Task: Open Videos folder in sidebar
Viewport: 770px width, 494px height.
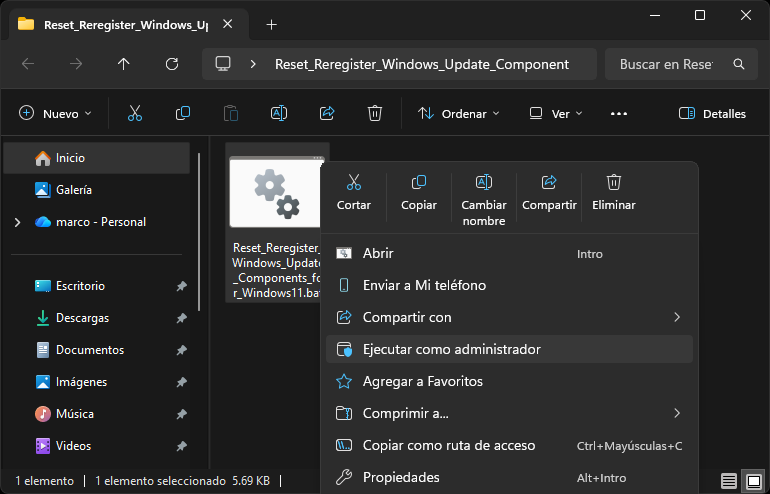Action: (x=96, y=446)
